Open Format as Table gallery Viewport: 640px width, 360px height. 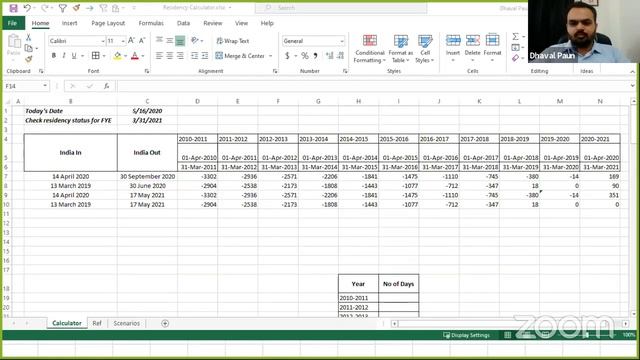click(x=400, y=49)
